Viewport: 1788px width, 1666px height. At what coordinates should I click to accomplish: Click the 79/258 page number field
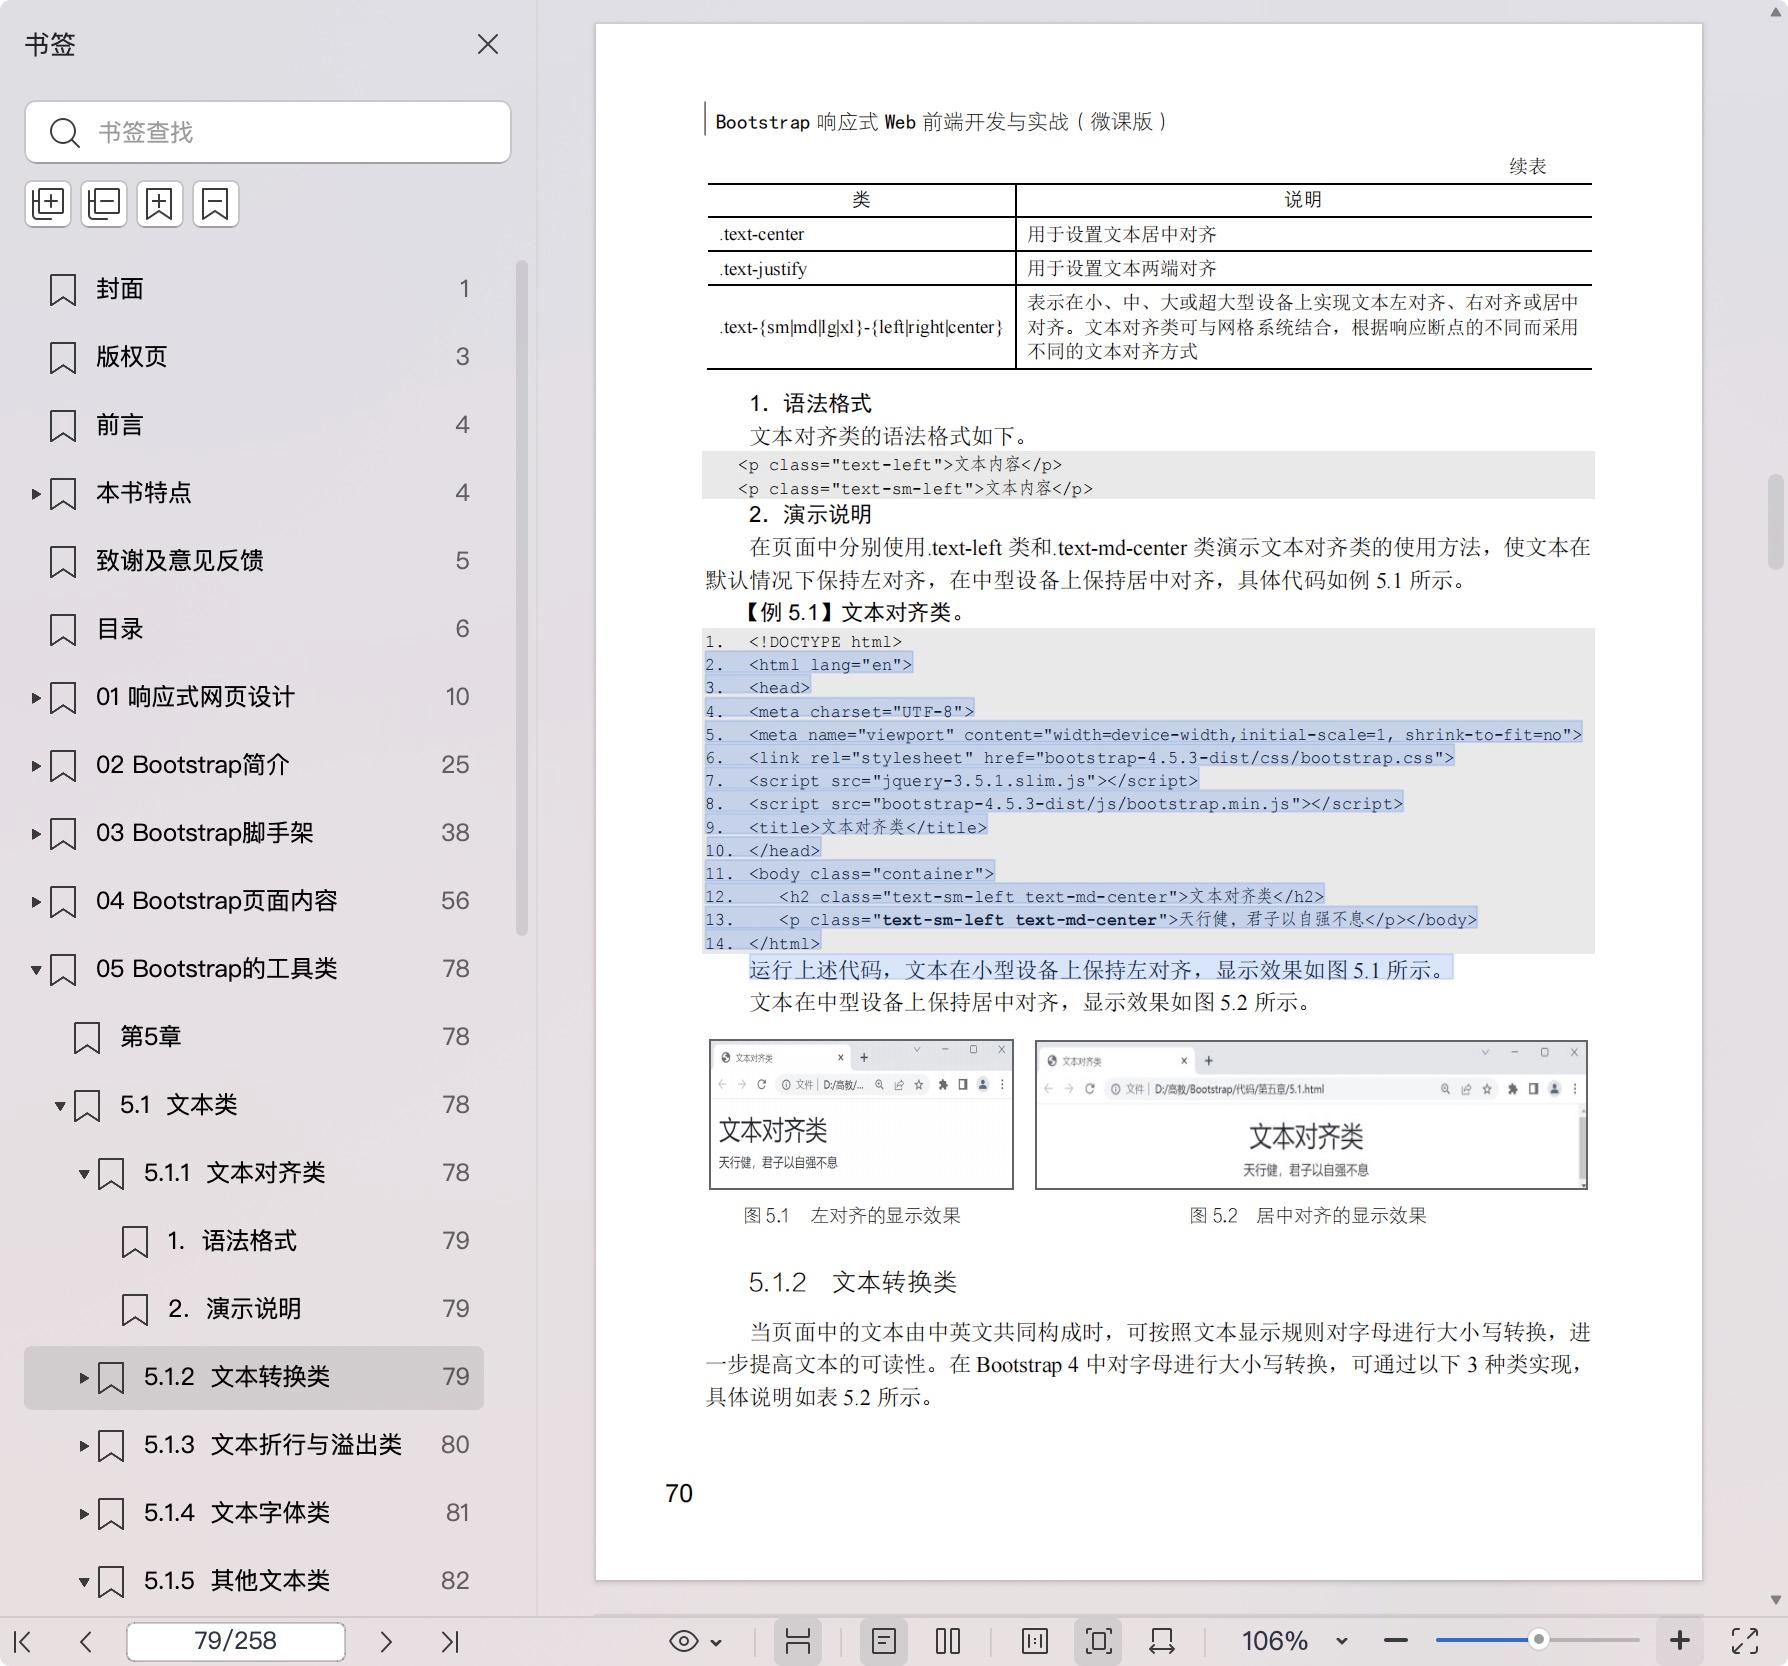pos(236,1641)
